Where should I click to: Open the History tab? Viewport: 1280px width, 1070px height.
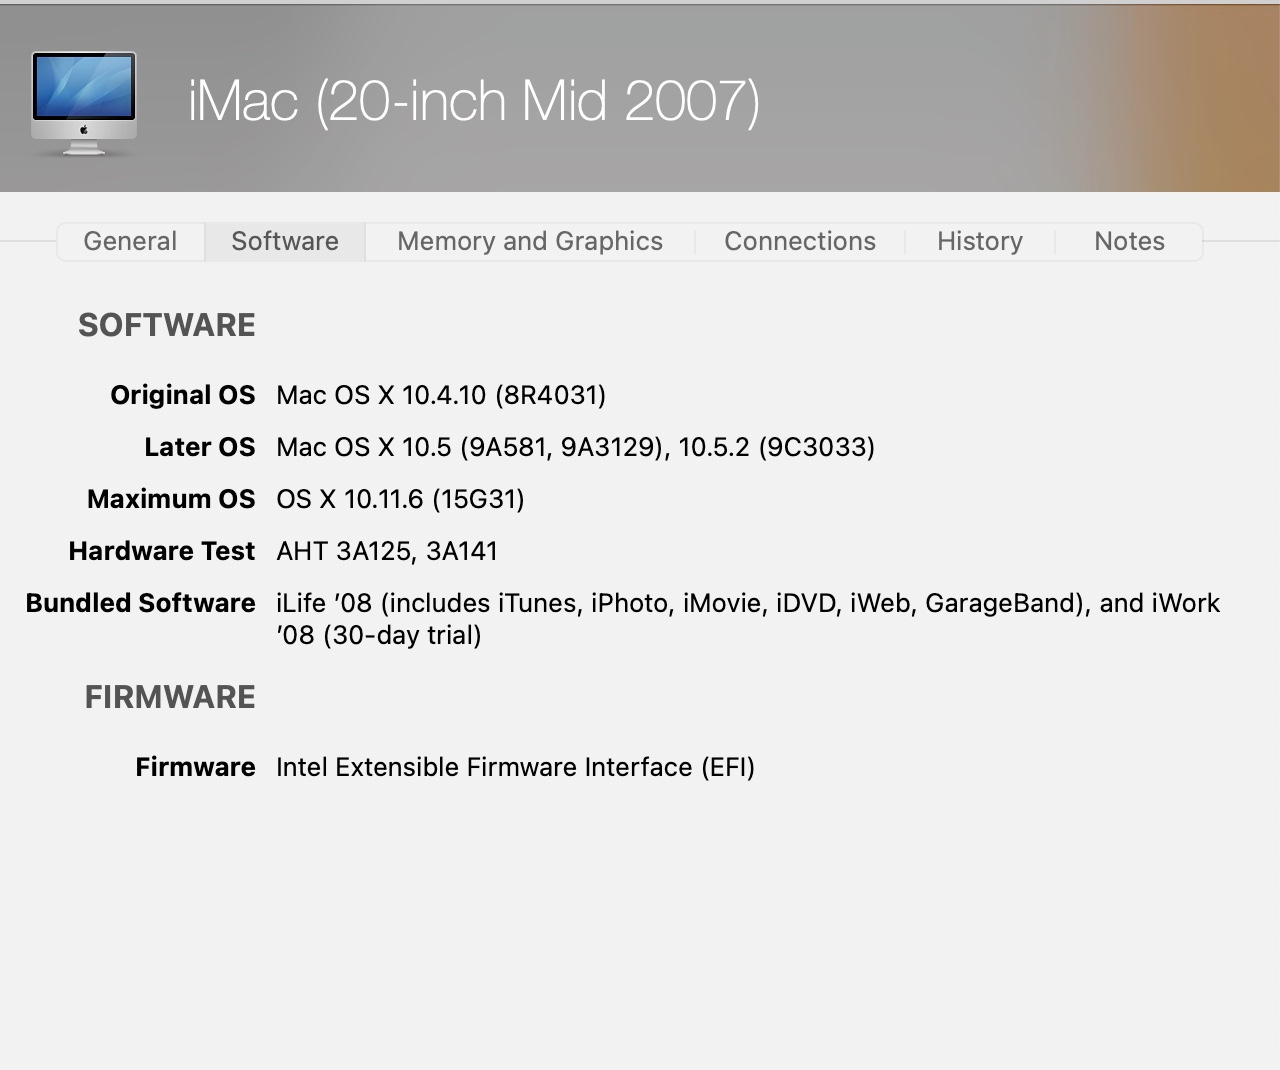(x=980, y=241)
